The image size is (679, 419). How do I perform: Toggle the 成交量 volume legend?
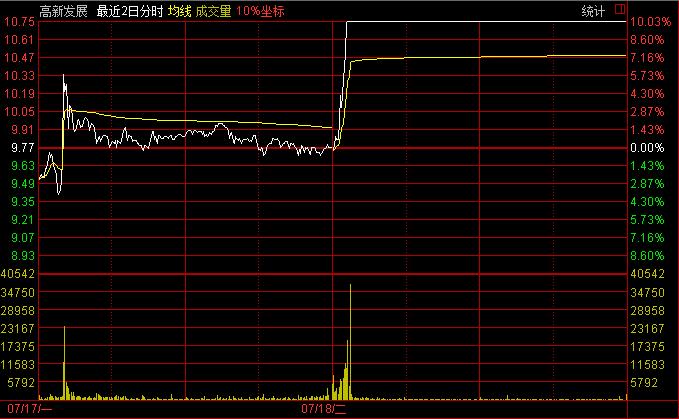[213, 11]
